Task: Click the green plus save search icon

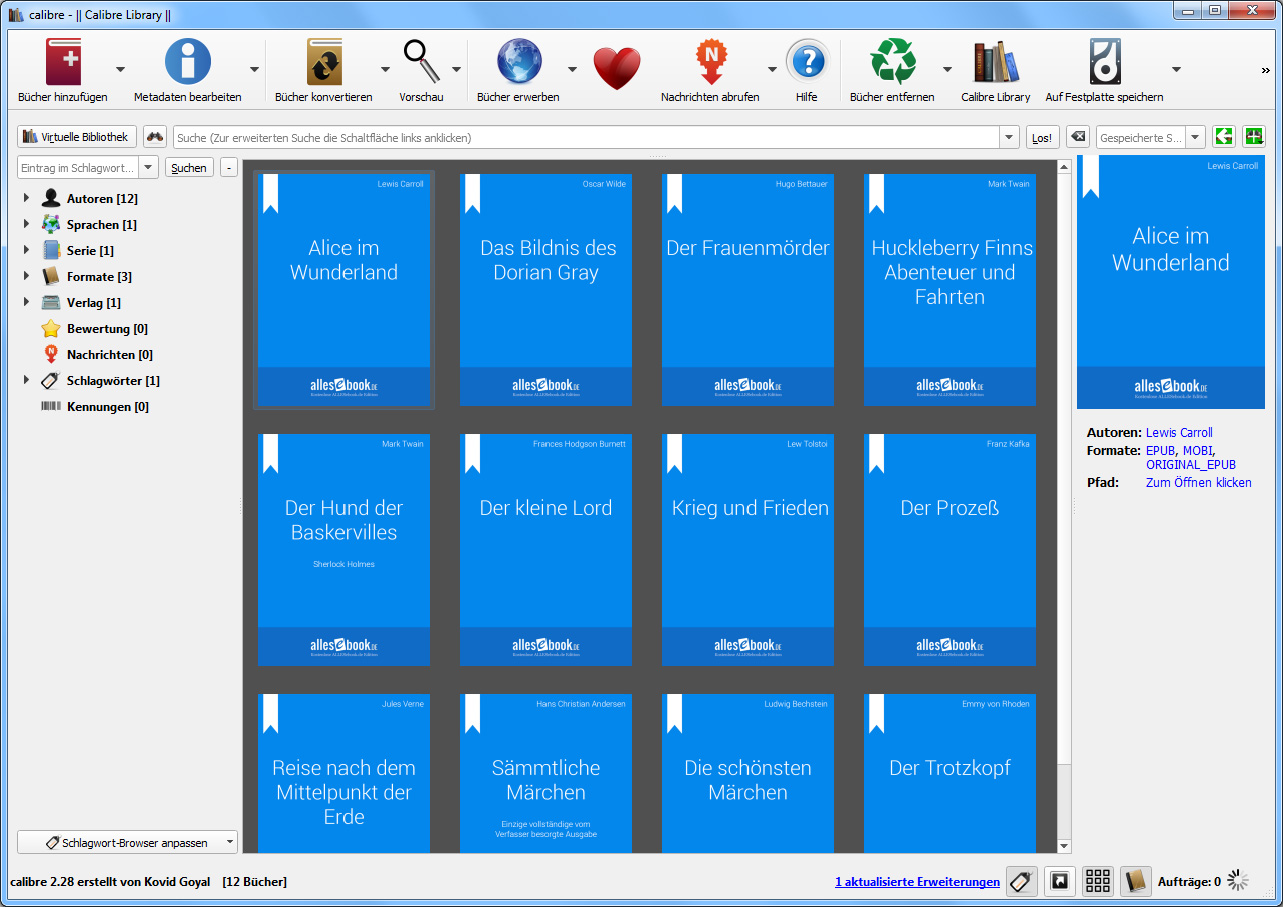Action: click(1253, 137)
